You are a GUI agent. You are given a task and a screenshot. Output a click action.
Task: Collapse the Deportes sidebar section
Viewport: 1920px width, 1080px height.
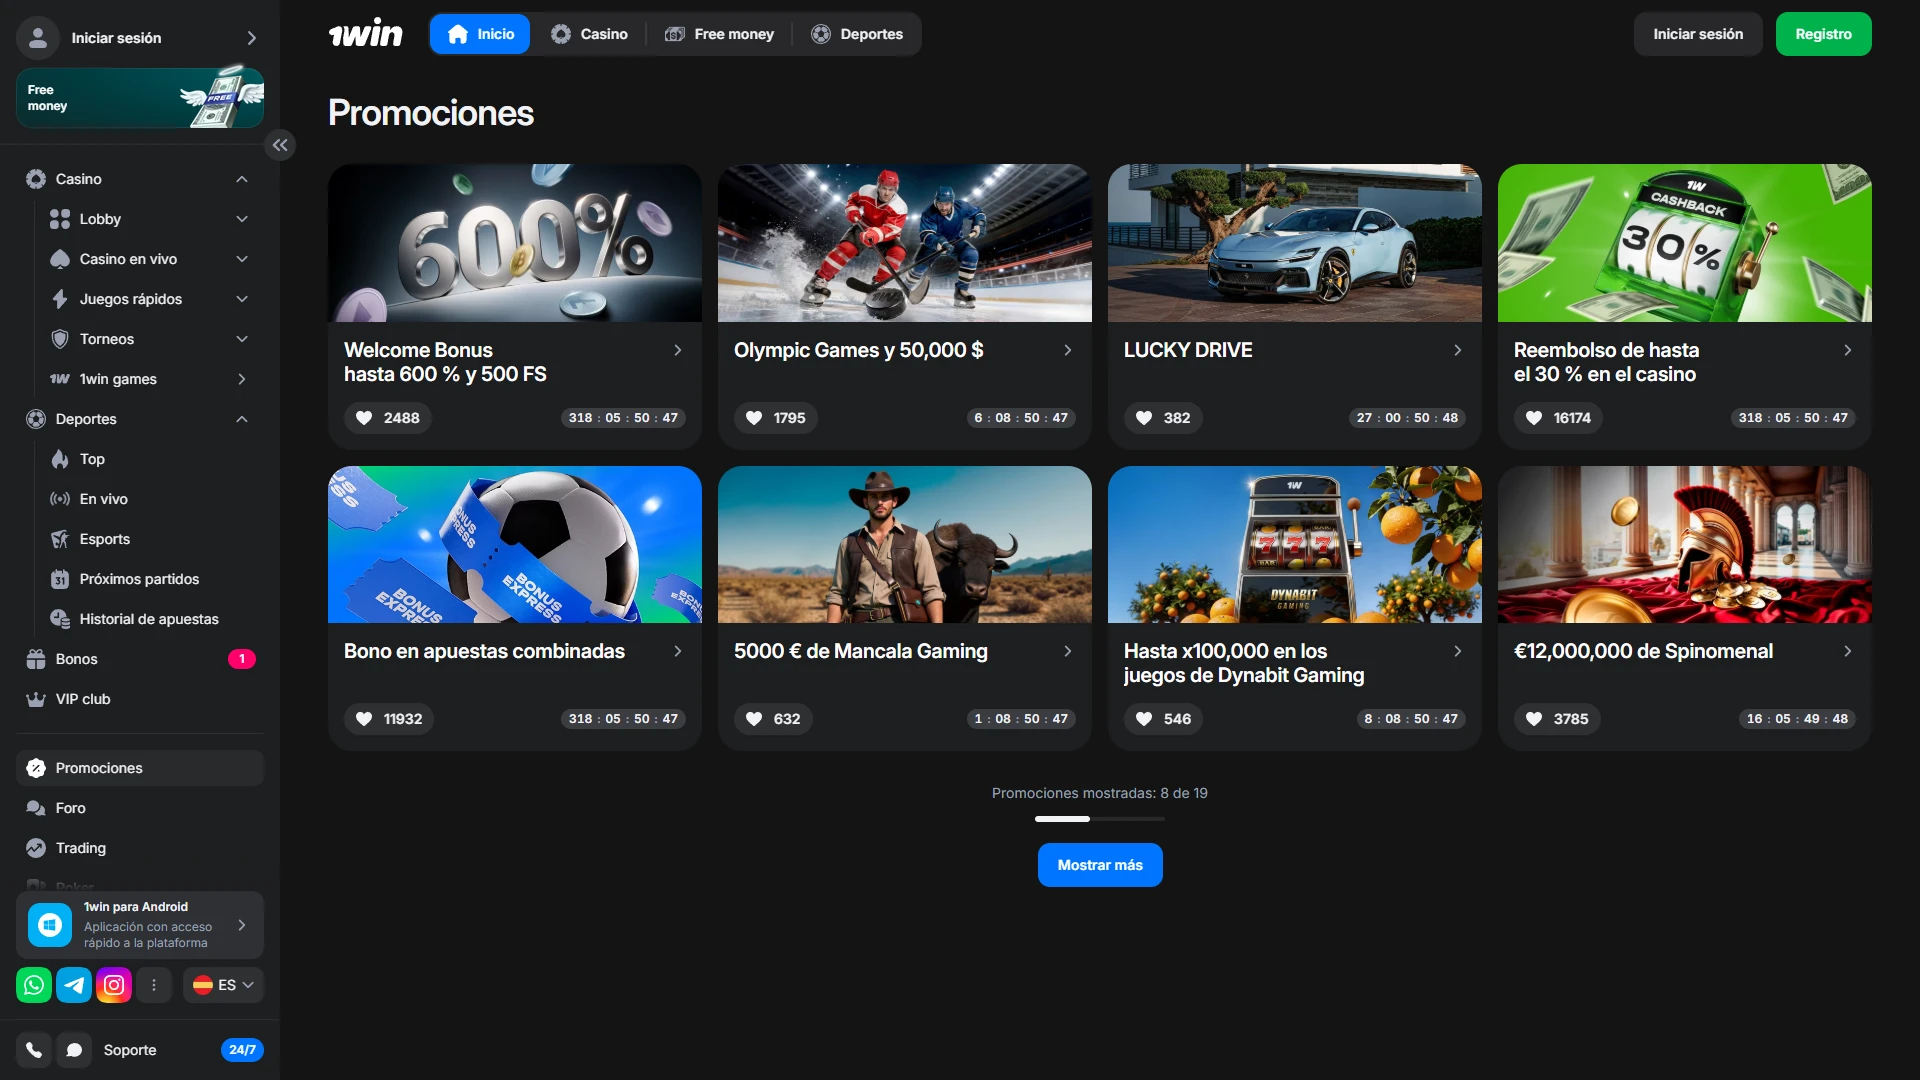(x=242, y=419)
